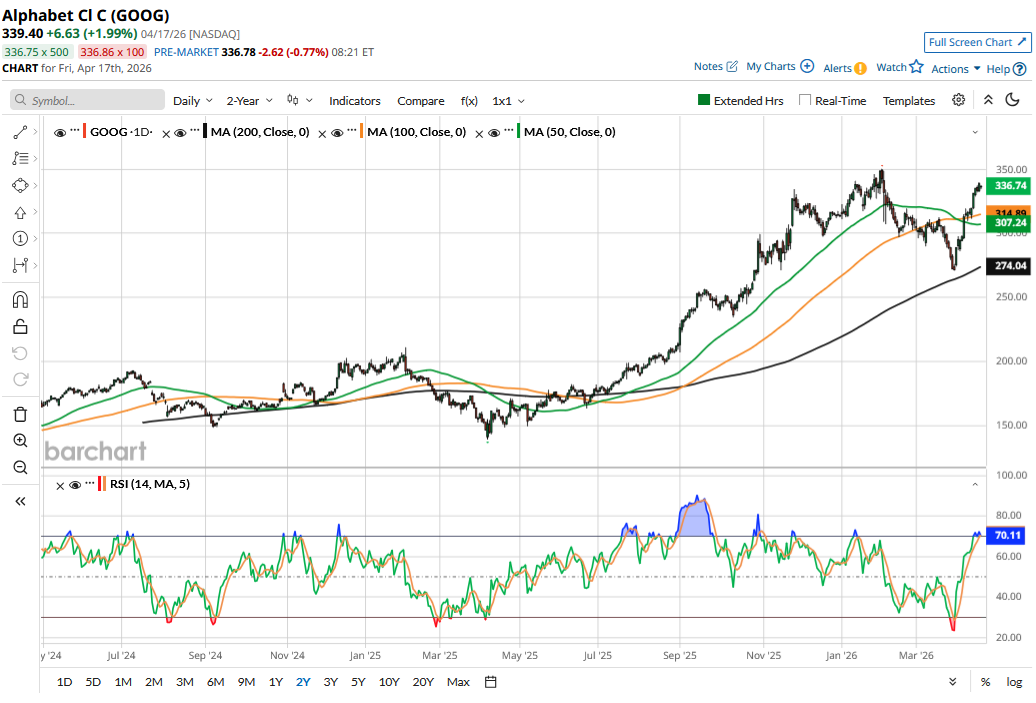Screen dimensions: 1036x703
Task: Expand the 2-Year period dropdown
Action: pos(249,101)
